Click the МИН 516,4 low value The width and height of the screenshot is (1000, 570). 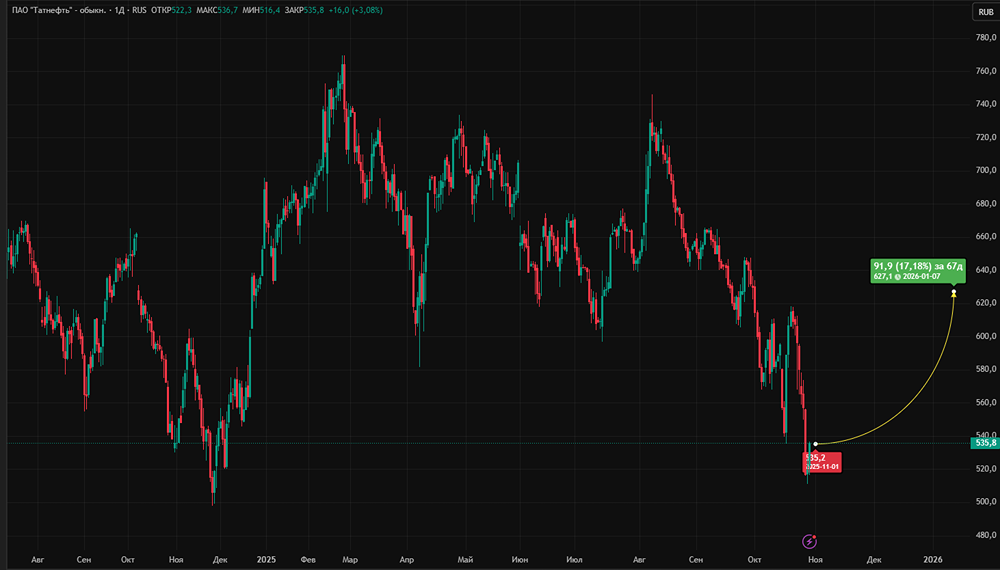(261, 10)
